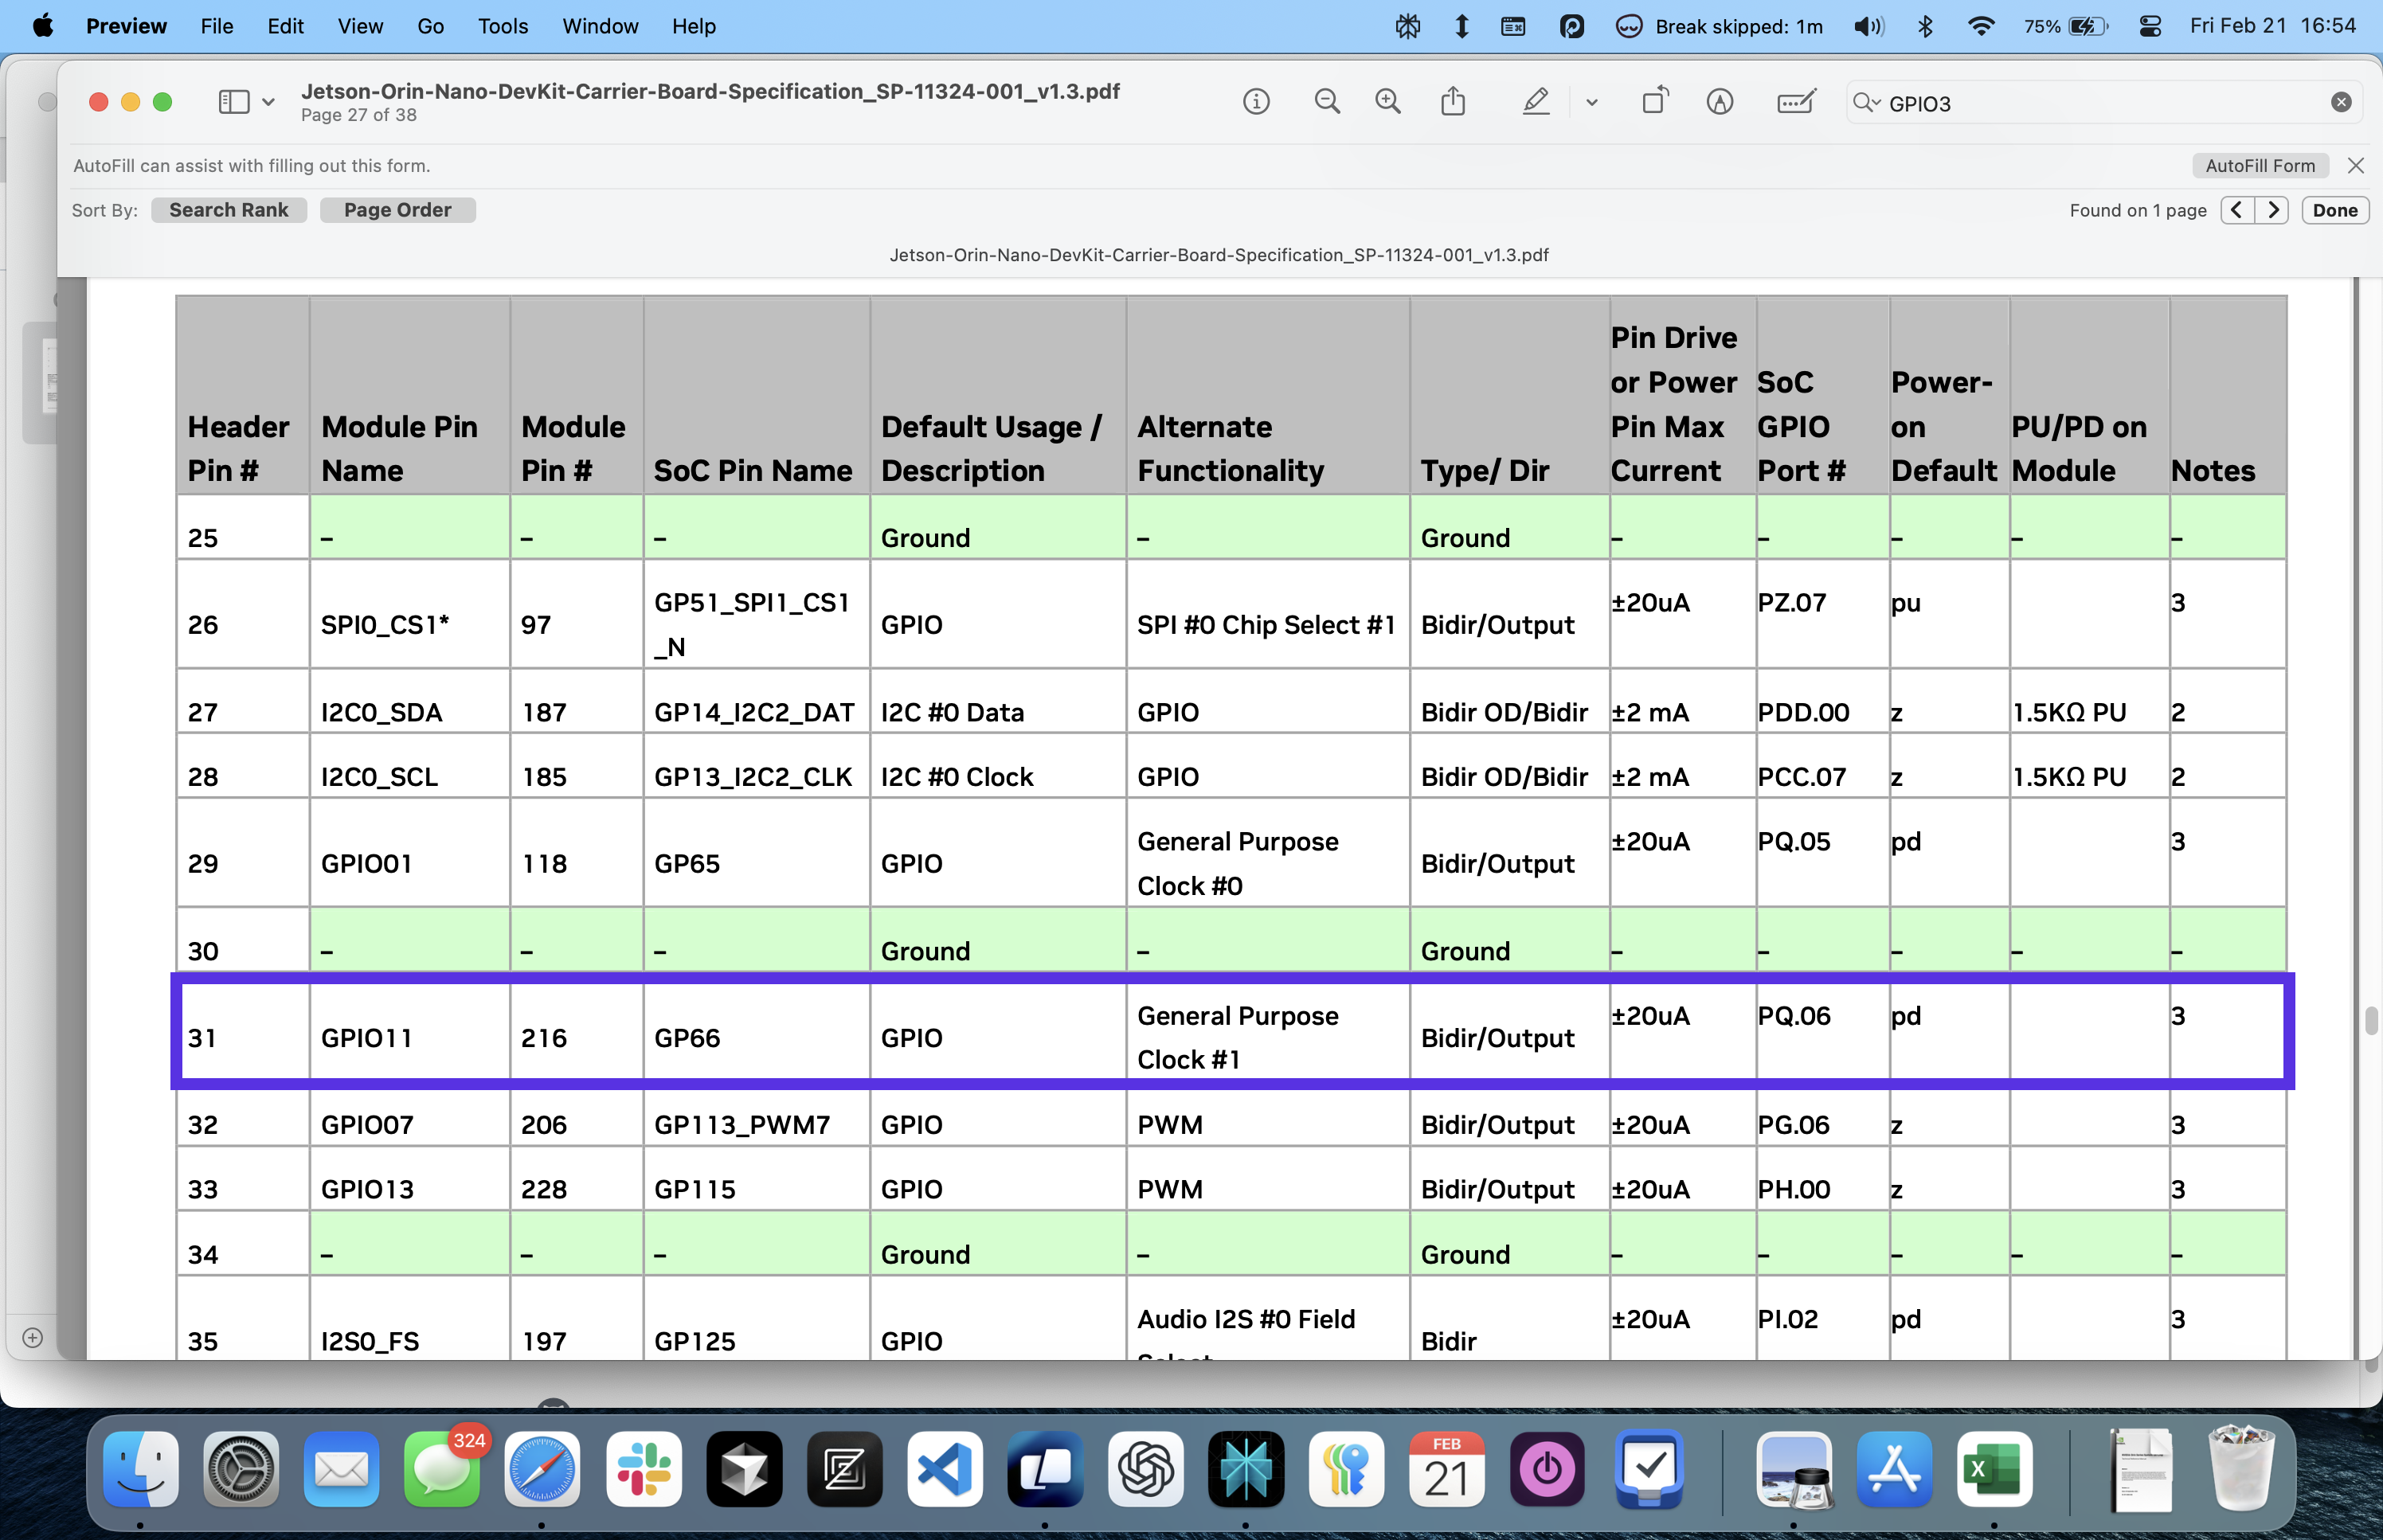The image size is (2383, 1540).
Task: Open the Preview application menu
Action: (x=126, y=26)
